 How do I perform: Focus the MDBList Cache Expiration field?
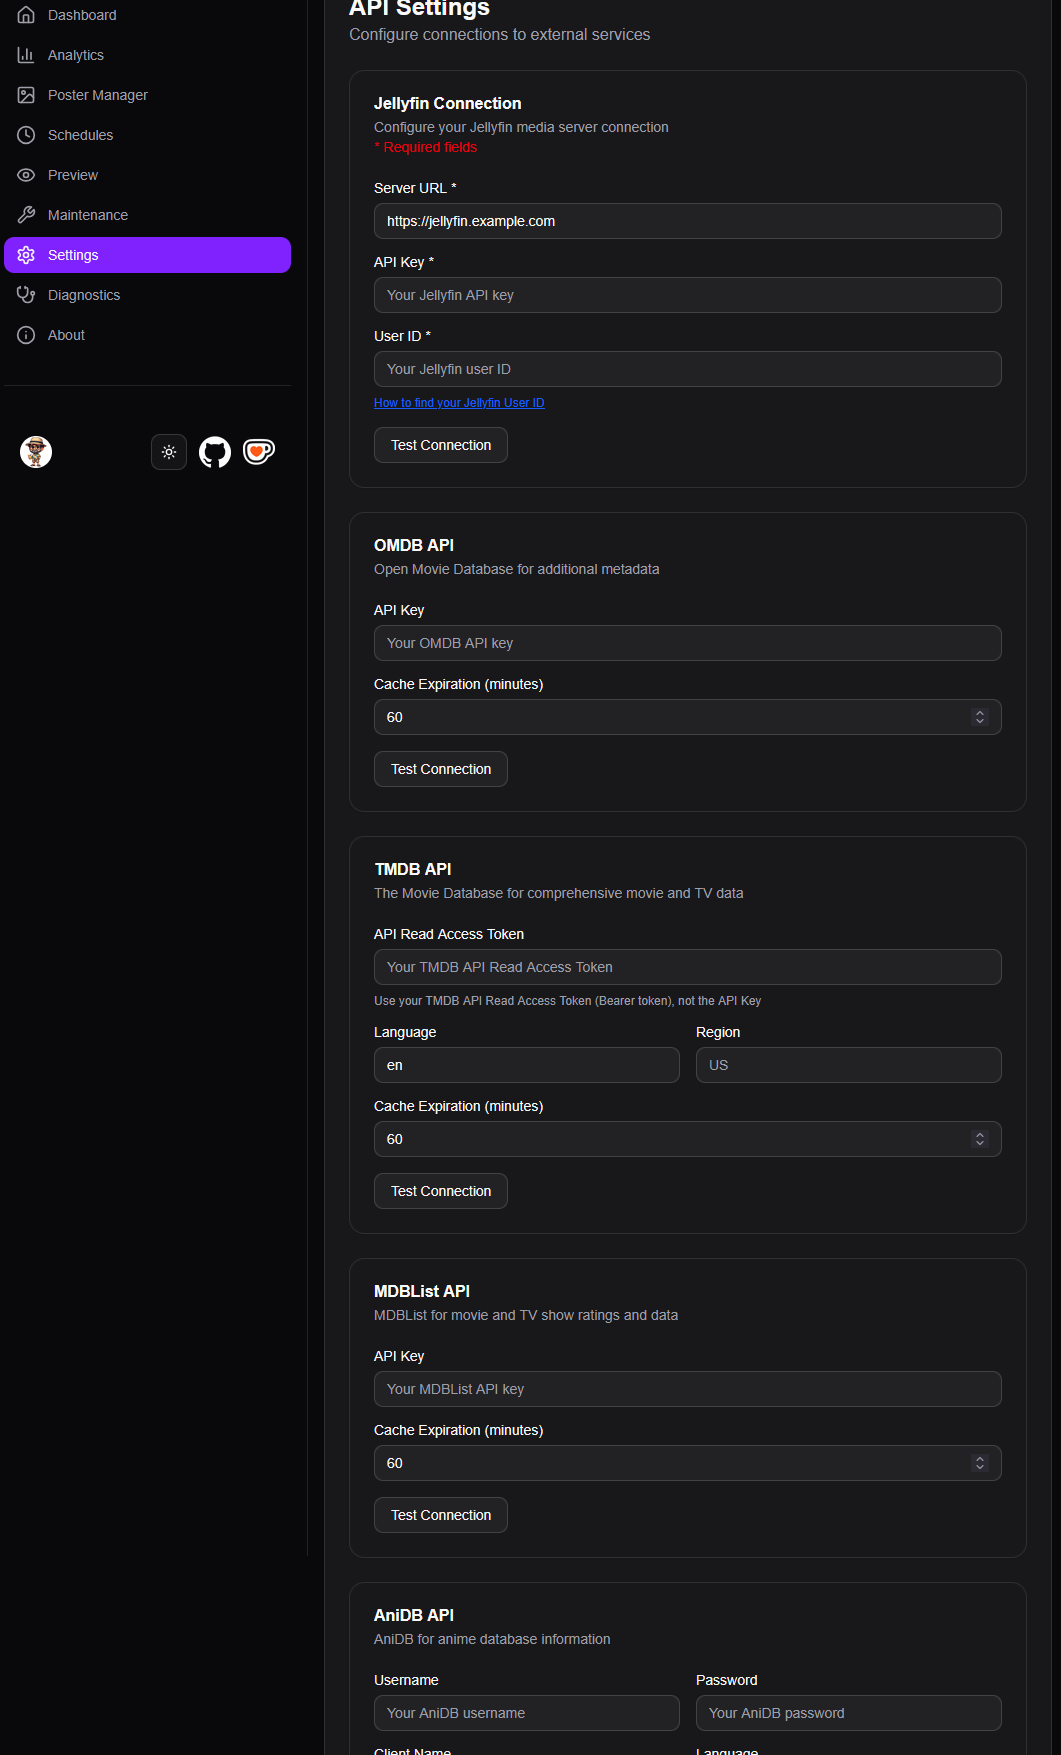pos(688,1463)
